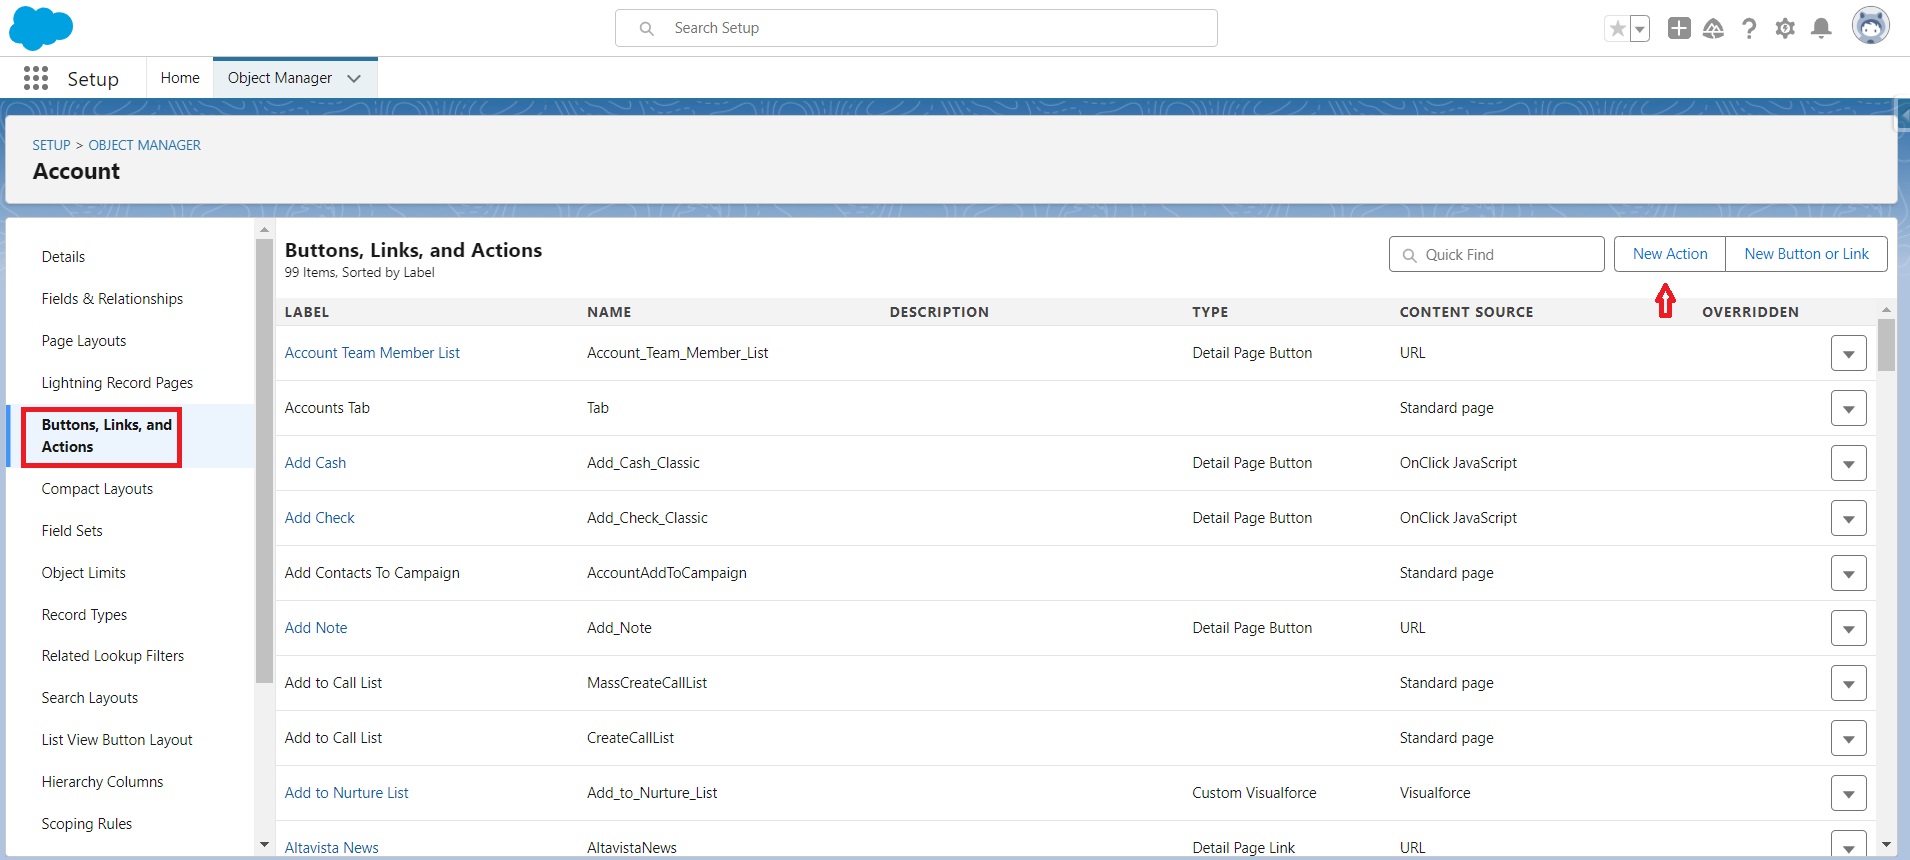
Task: Open Compact Layouts section
Action: click(97, 489)
